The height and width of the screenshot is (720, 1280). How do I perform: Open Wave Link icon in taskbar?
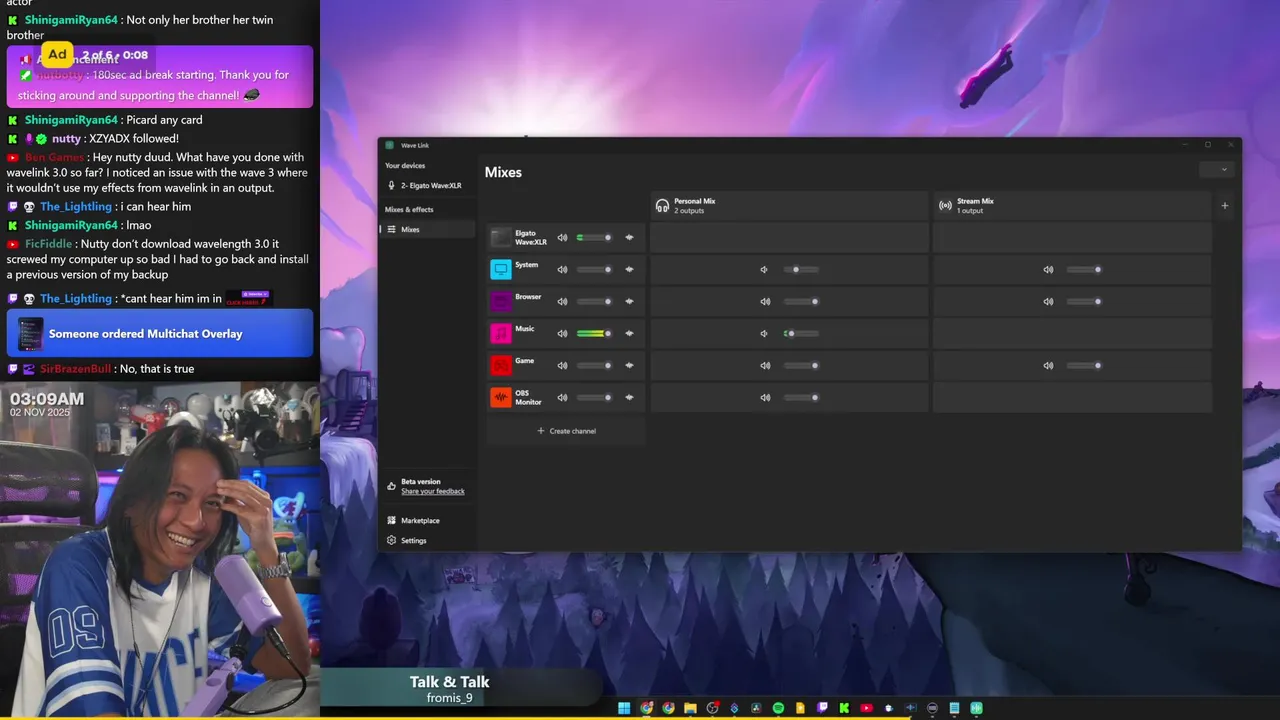pos(976,708)
